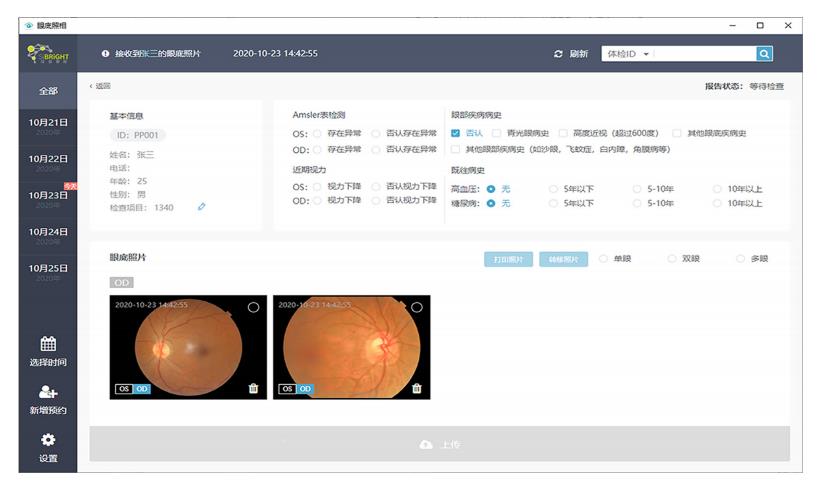Click the 返回 back link
Screen dimensions: 835x486
coord(100,86)
